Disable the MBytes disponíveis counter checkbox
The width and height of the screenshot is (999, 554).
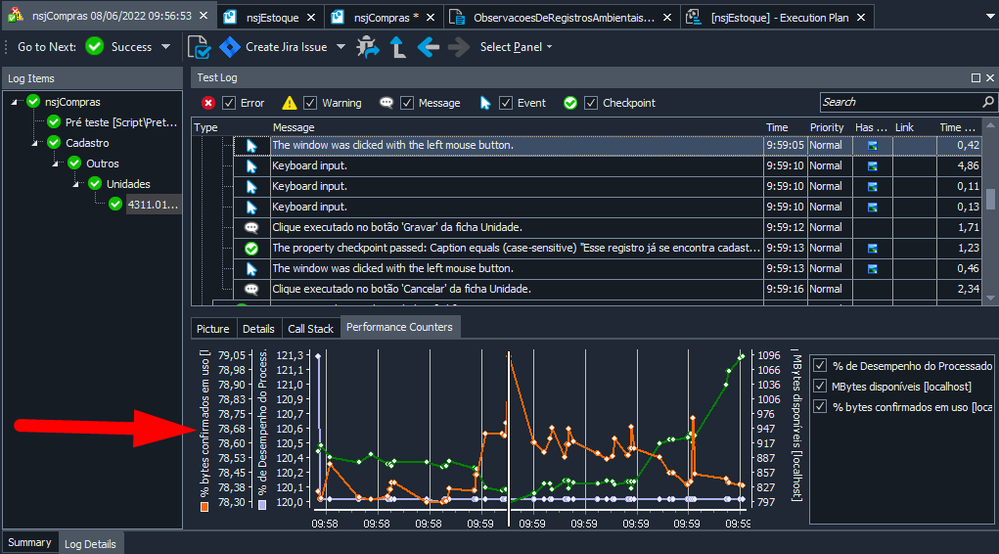pos(820,386)
